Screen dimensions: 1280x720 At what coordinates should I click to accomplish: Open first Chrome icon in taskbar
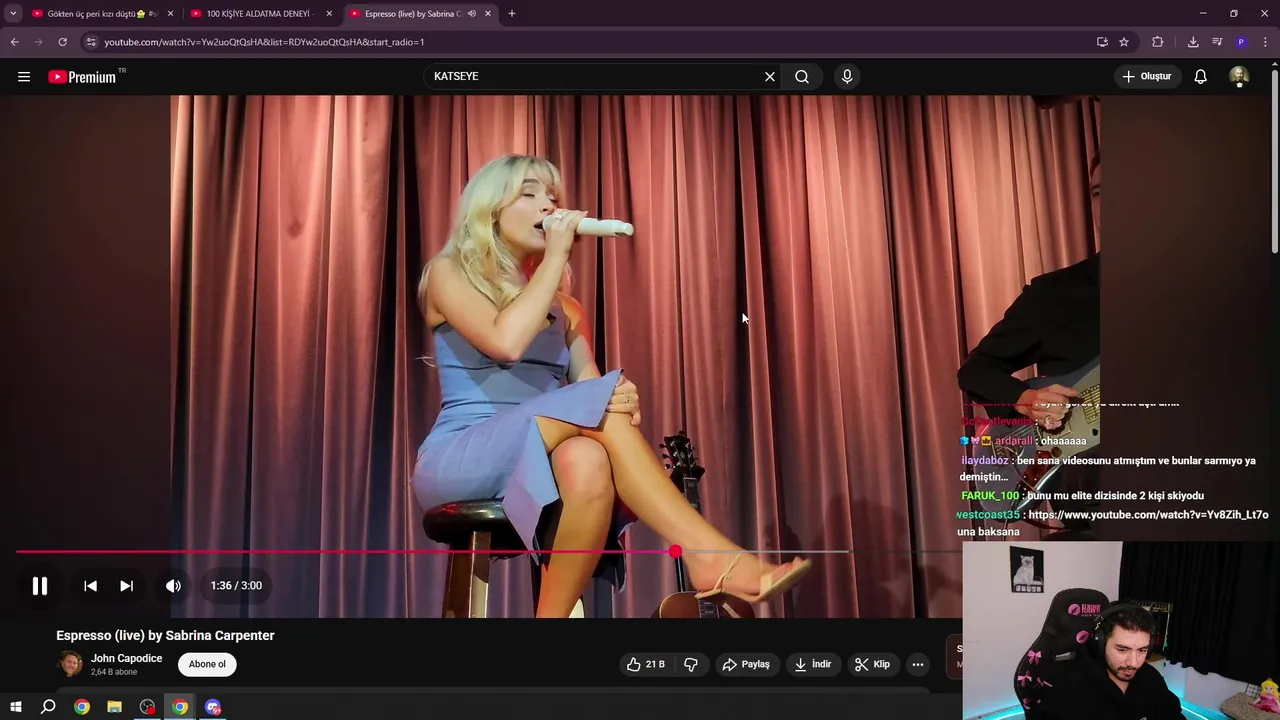pyautogui.click(x=82, y=707)
